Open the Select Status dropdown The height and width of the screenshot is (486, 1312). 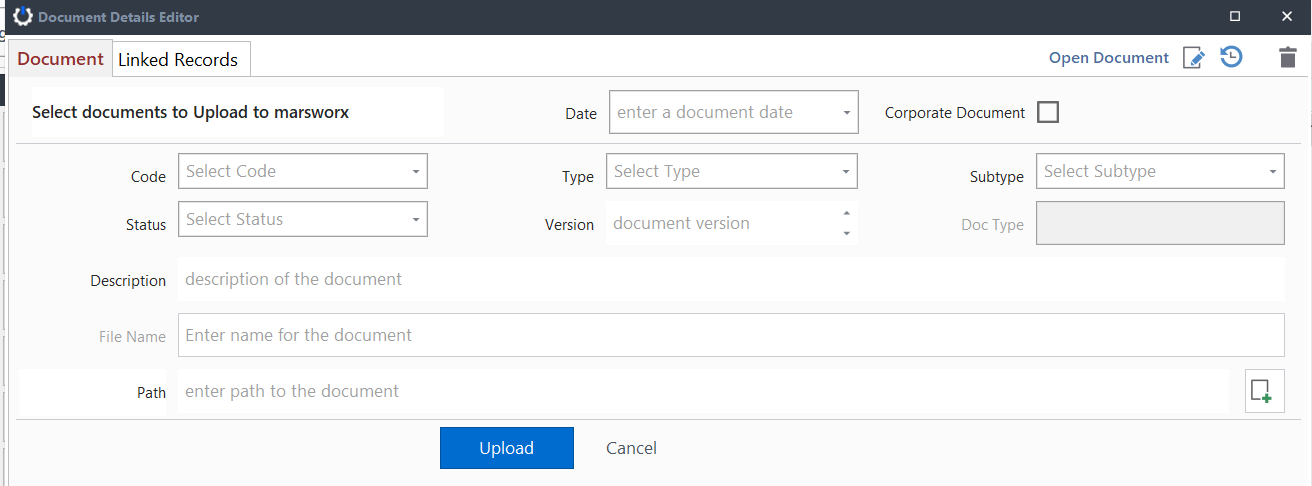click(x=303, y=219)
